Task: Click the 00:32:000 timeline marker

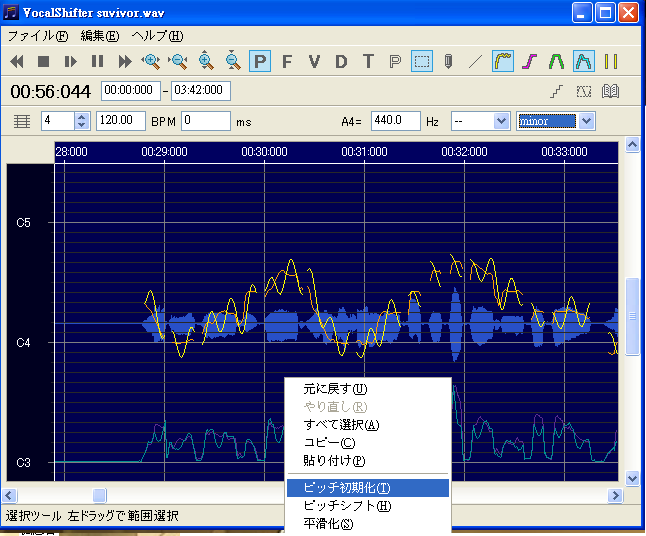Action: point(464,152)
